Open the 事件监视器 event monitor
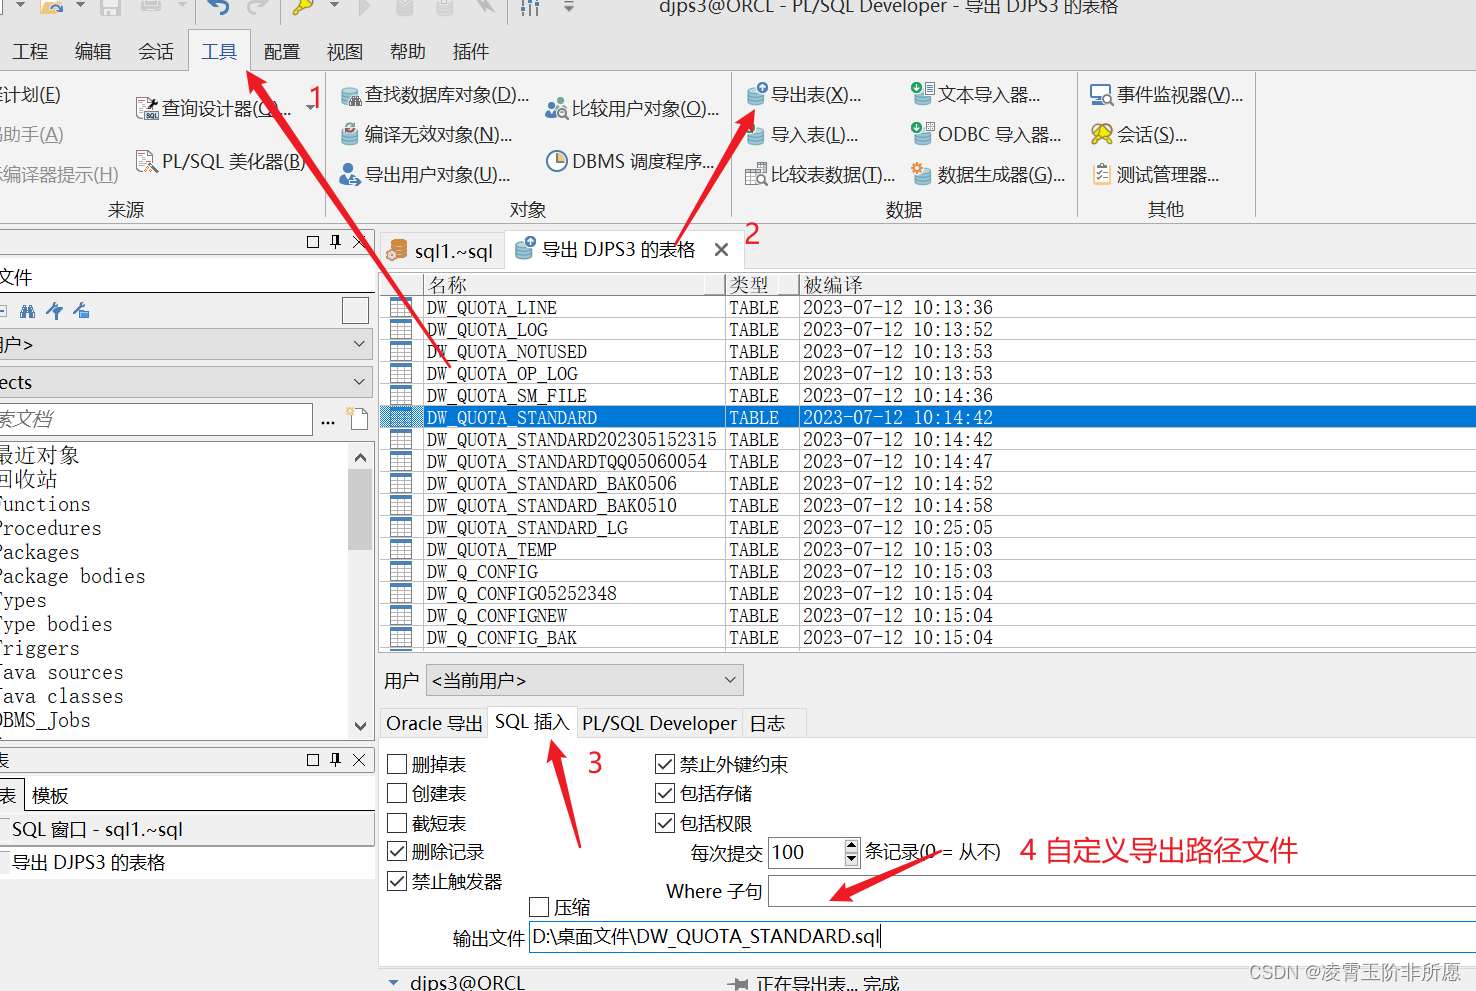 tap(1166, 95)
